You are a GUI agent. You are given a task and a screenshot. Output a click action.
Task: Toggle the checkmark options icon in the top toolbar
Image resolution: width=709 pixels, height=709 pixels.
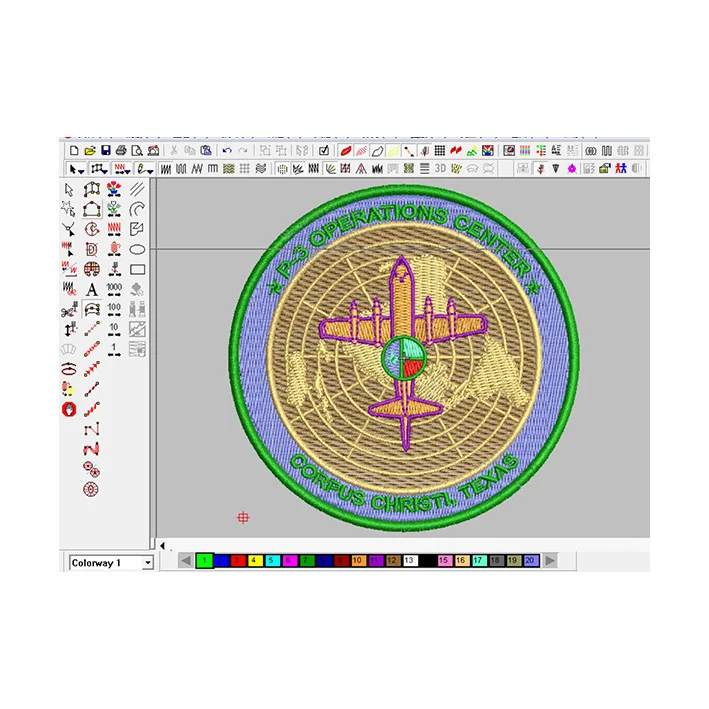pyautogui.click(x=324, y=151)
